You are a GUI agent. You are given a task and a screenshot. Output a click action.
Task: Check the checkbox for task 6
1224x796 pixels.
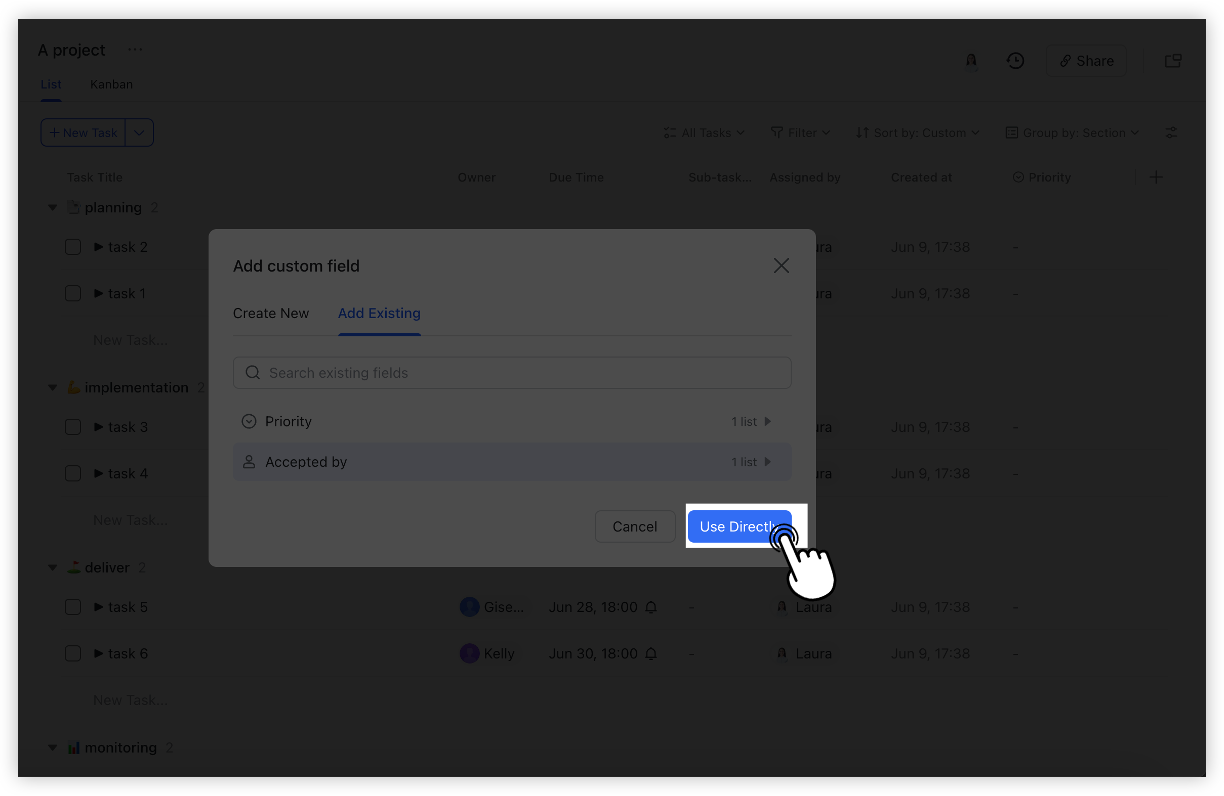73,653
